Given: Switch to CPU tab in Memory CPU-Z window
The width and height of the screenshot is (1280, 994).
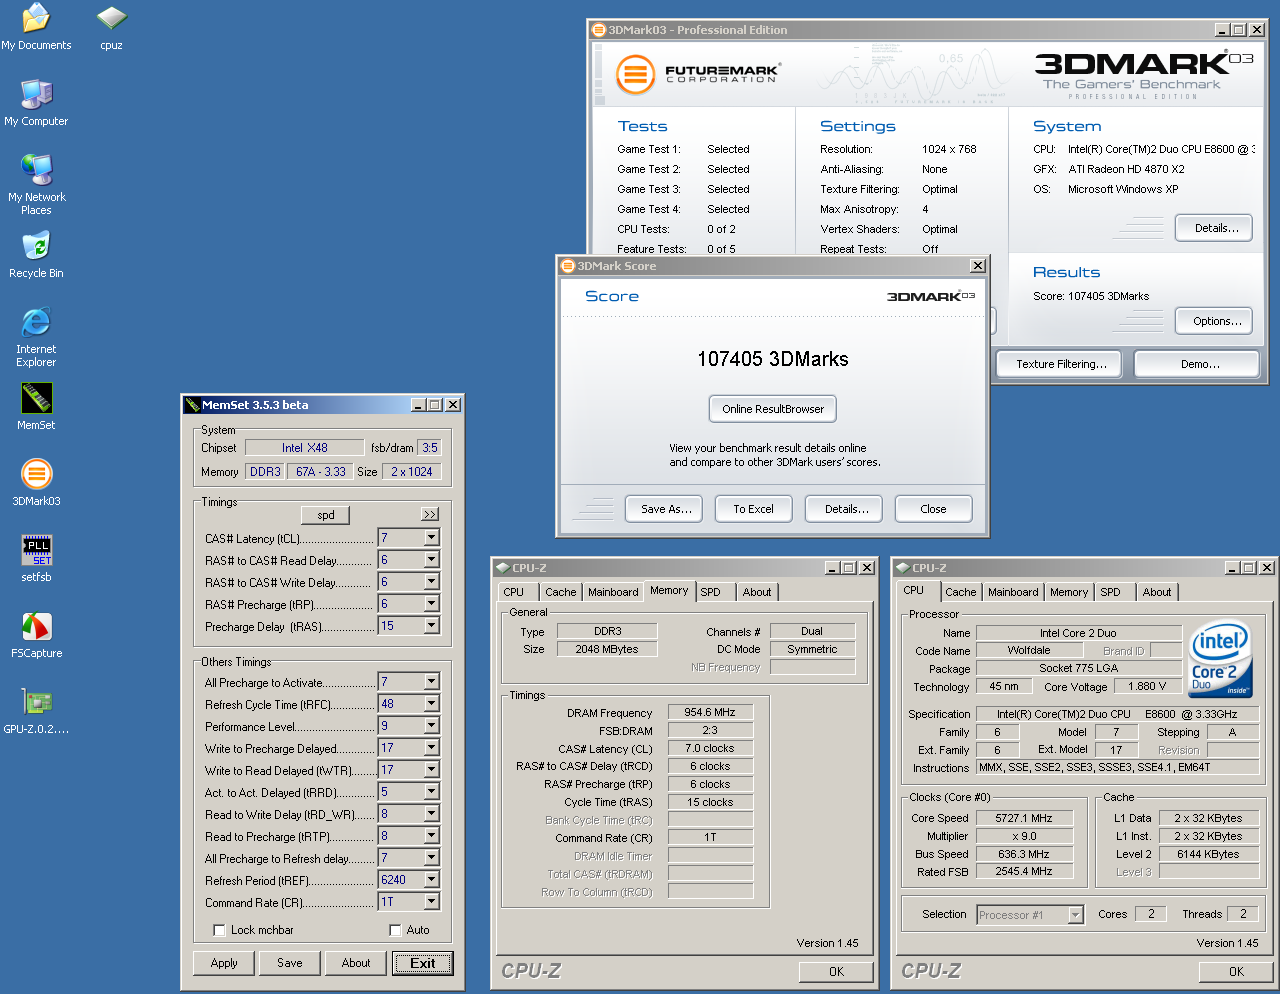Looking at the screenshot, I should [514, 592].
